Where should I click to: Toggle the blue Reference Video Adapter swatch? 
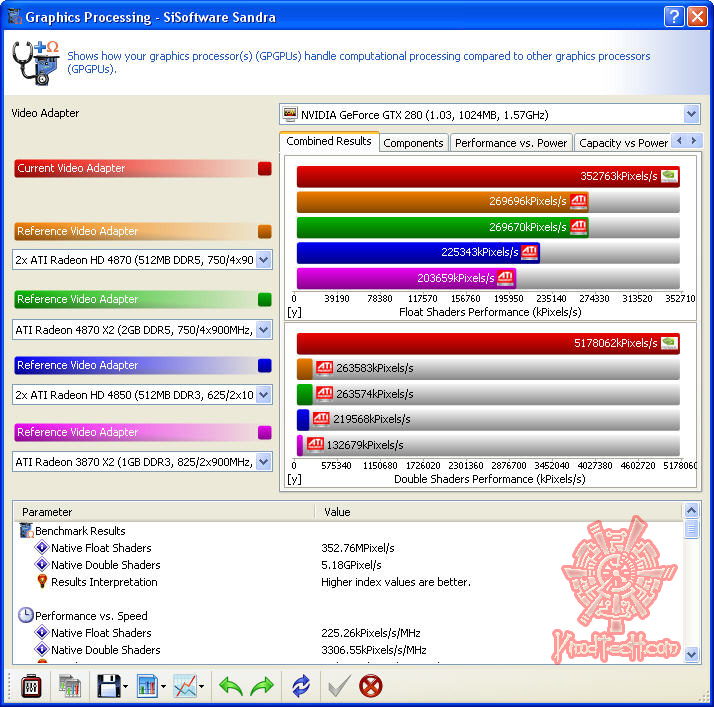click(265, 365)
